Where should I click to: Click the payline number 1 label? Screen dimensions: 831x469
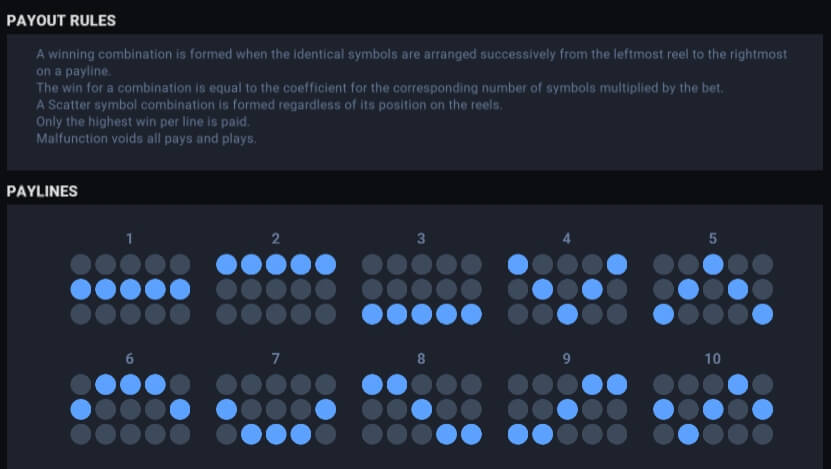pos(129,239)
